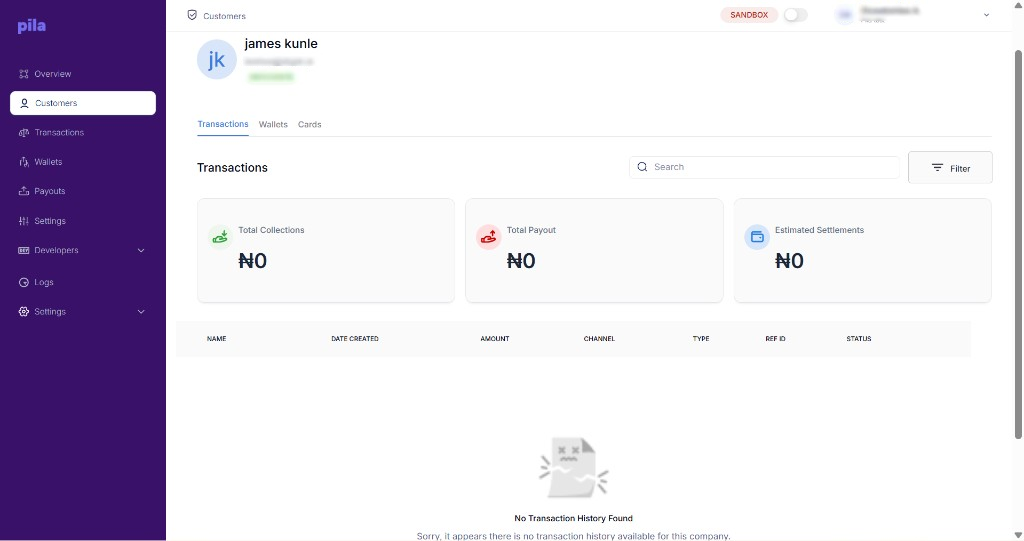Click the Developers key icon
The image size is (1024, 541).
click(x=24, y=250)
